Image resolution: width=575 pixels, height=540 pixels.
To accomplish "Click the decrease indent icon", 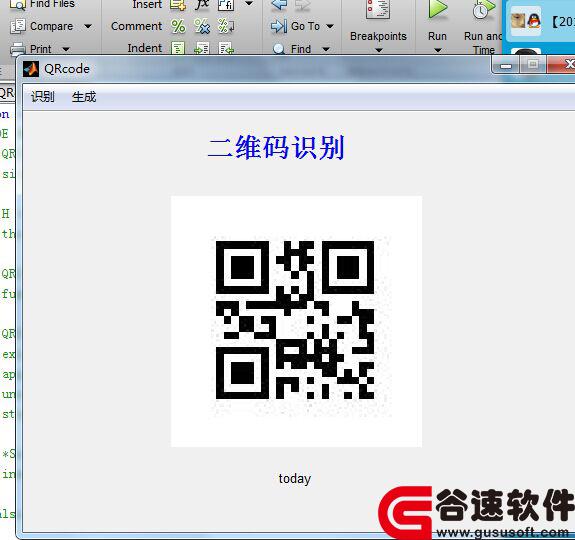I will coord(226,48).
